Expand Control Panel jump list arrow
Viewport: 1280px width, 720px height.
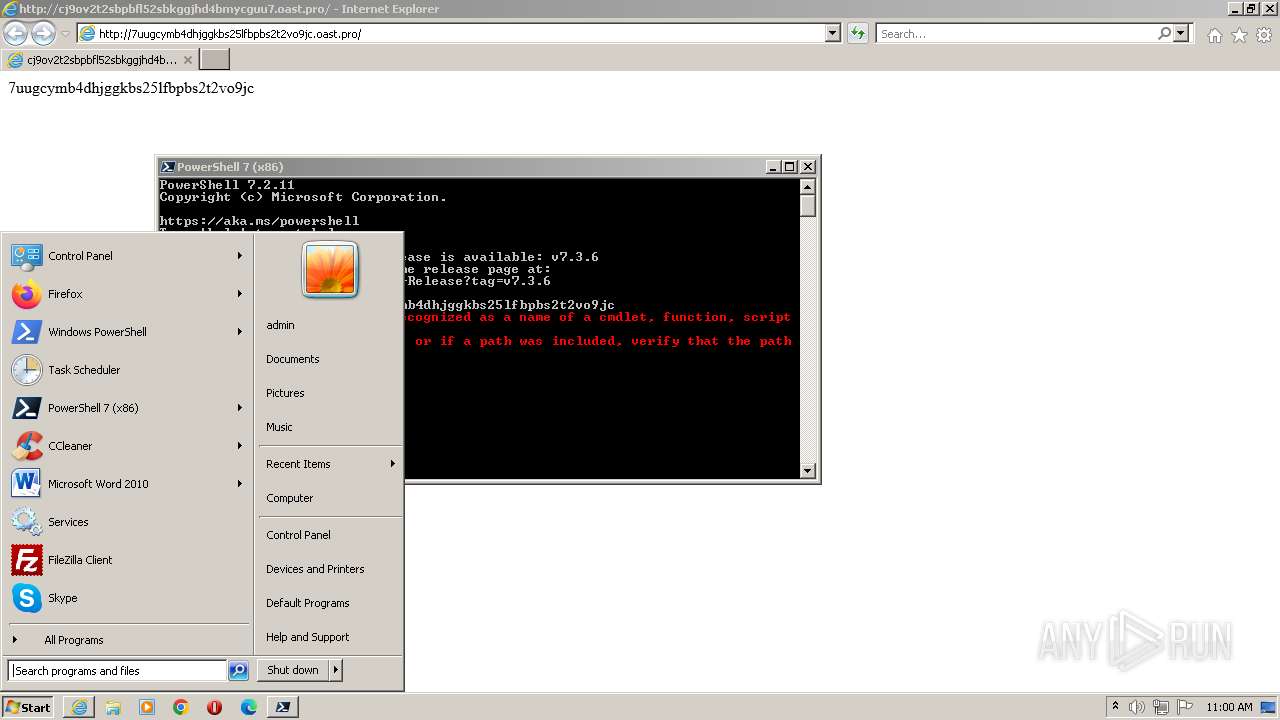[240, 256]
